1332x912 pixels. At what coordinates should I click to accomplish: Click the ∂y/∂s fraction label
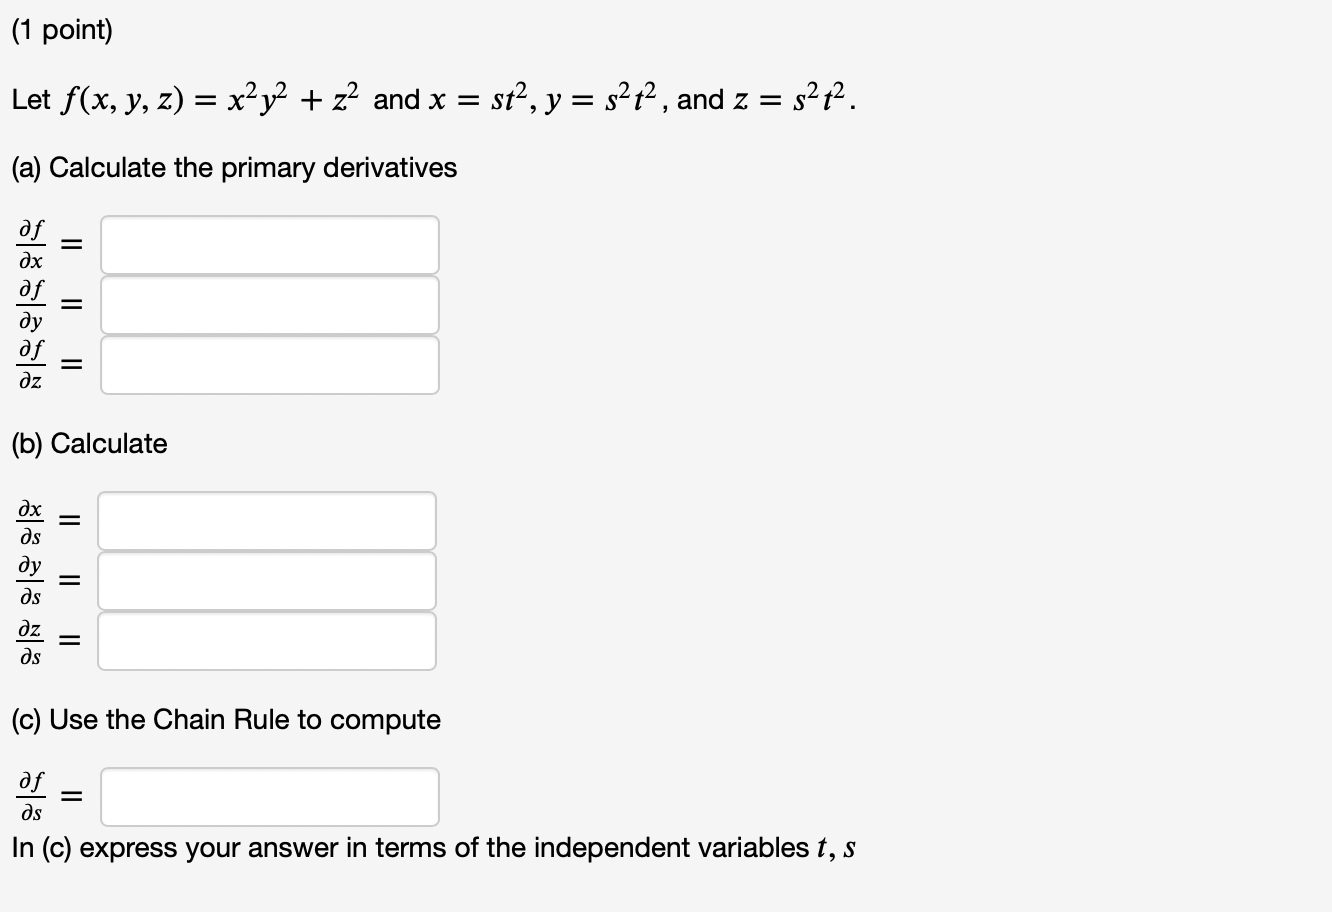pyautogui.click(x=30, y=580)
